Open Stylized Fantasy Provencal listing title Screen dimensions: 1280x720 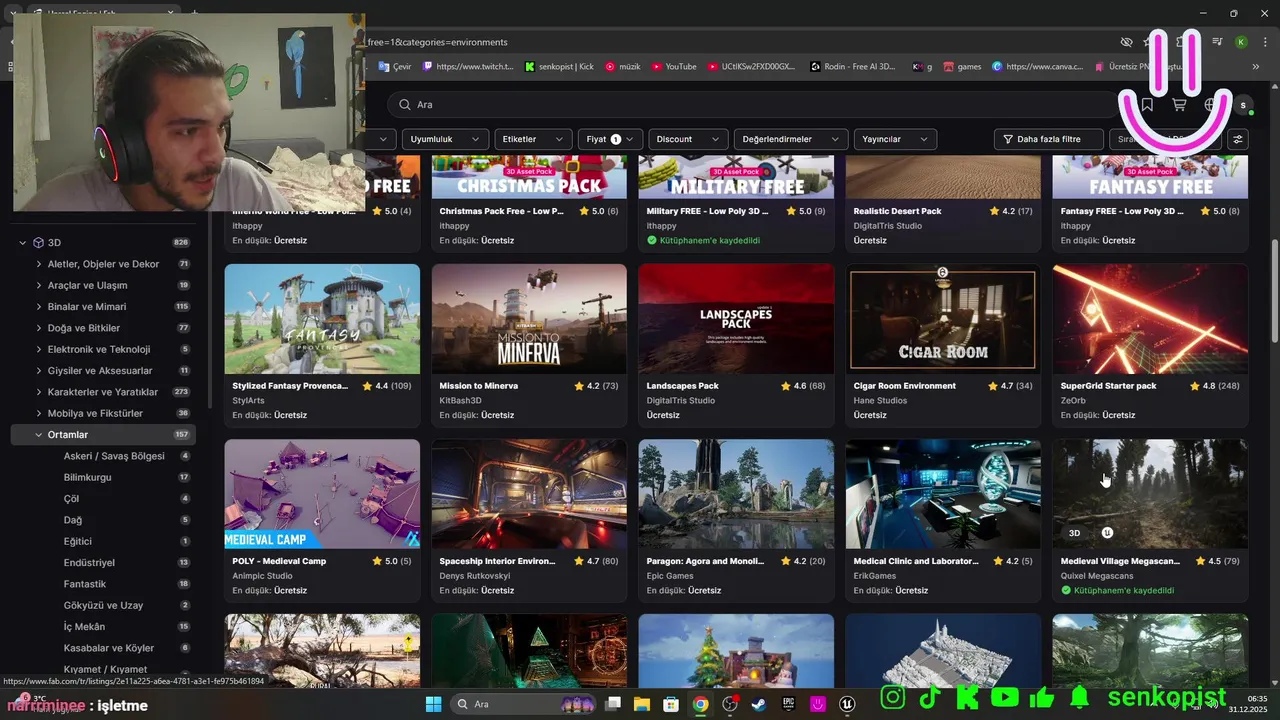click(290, 386)
